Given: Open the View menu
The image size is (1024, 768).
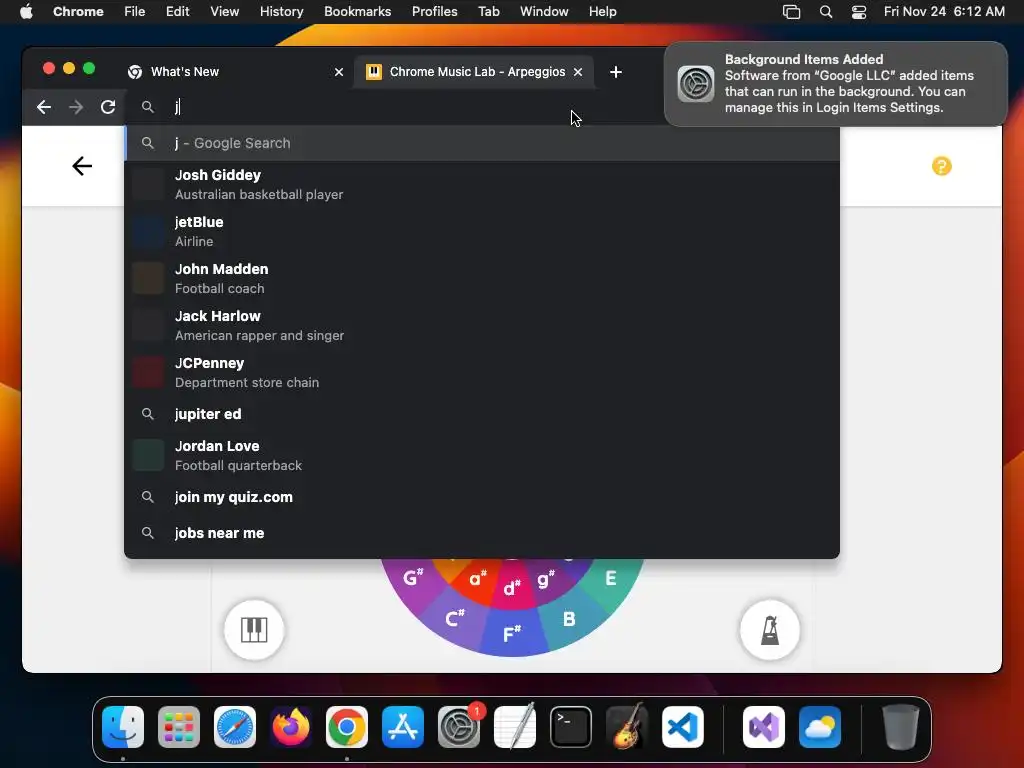Looking at the screenshot, I should click(225, 11).
